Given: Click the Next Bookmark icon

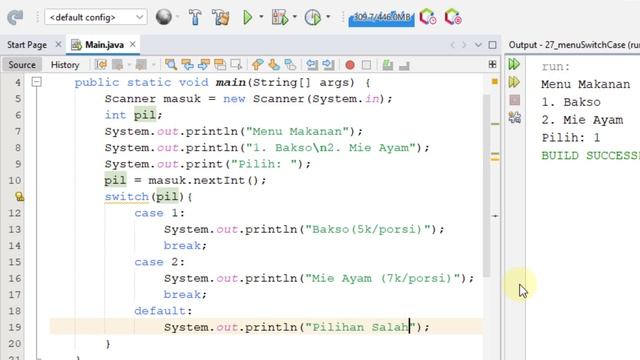Looking at the screenshot, I should [274, 64].
